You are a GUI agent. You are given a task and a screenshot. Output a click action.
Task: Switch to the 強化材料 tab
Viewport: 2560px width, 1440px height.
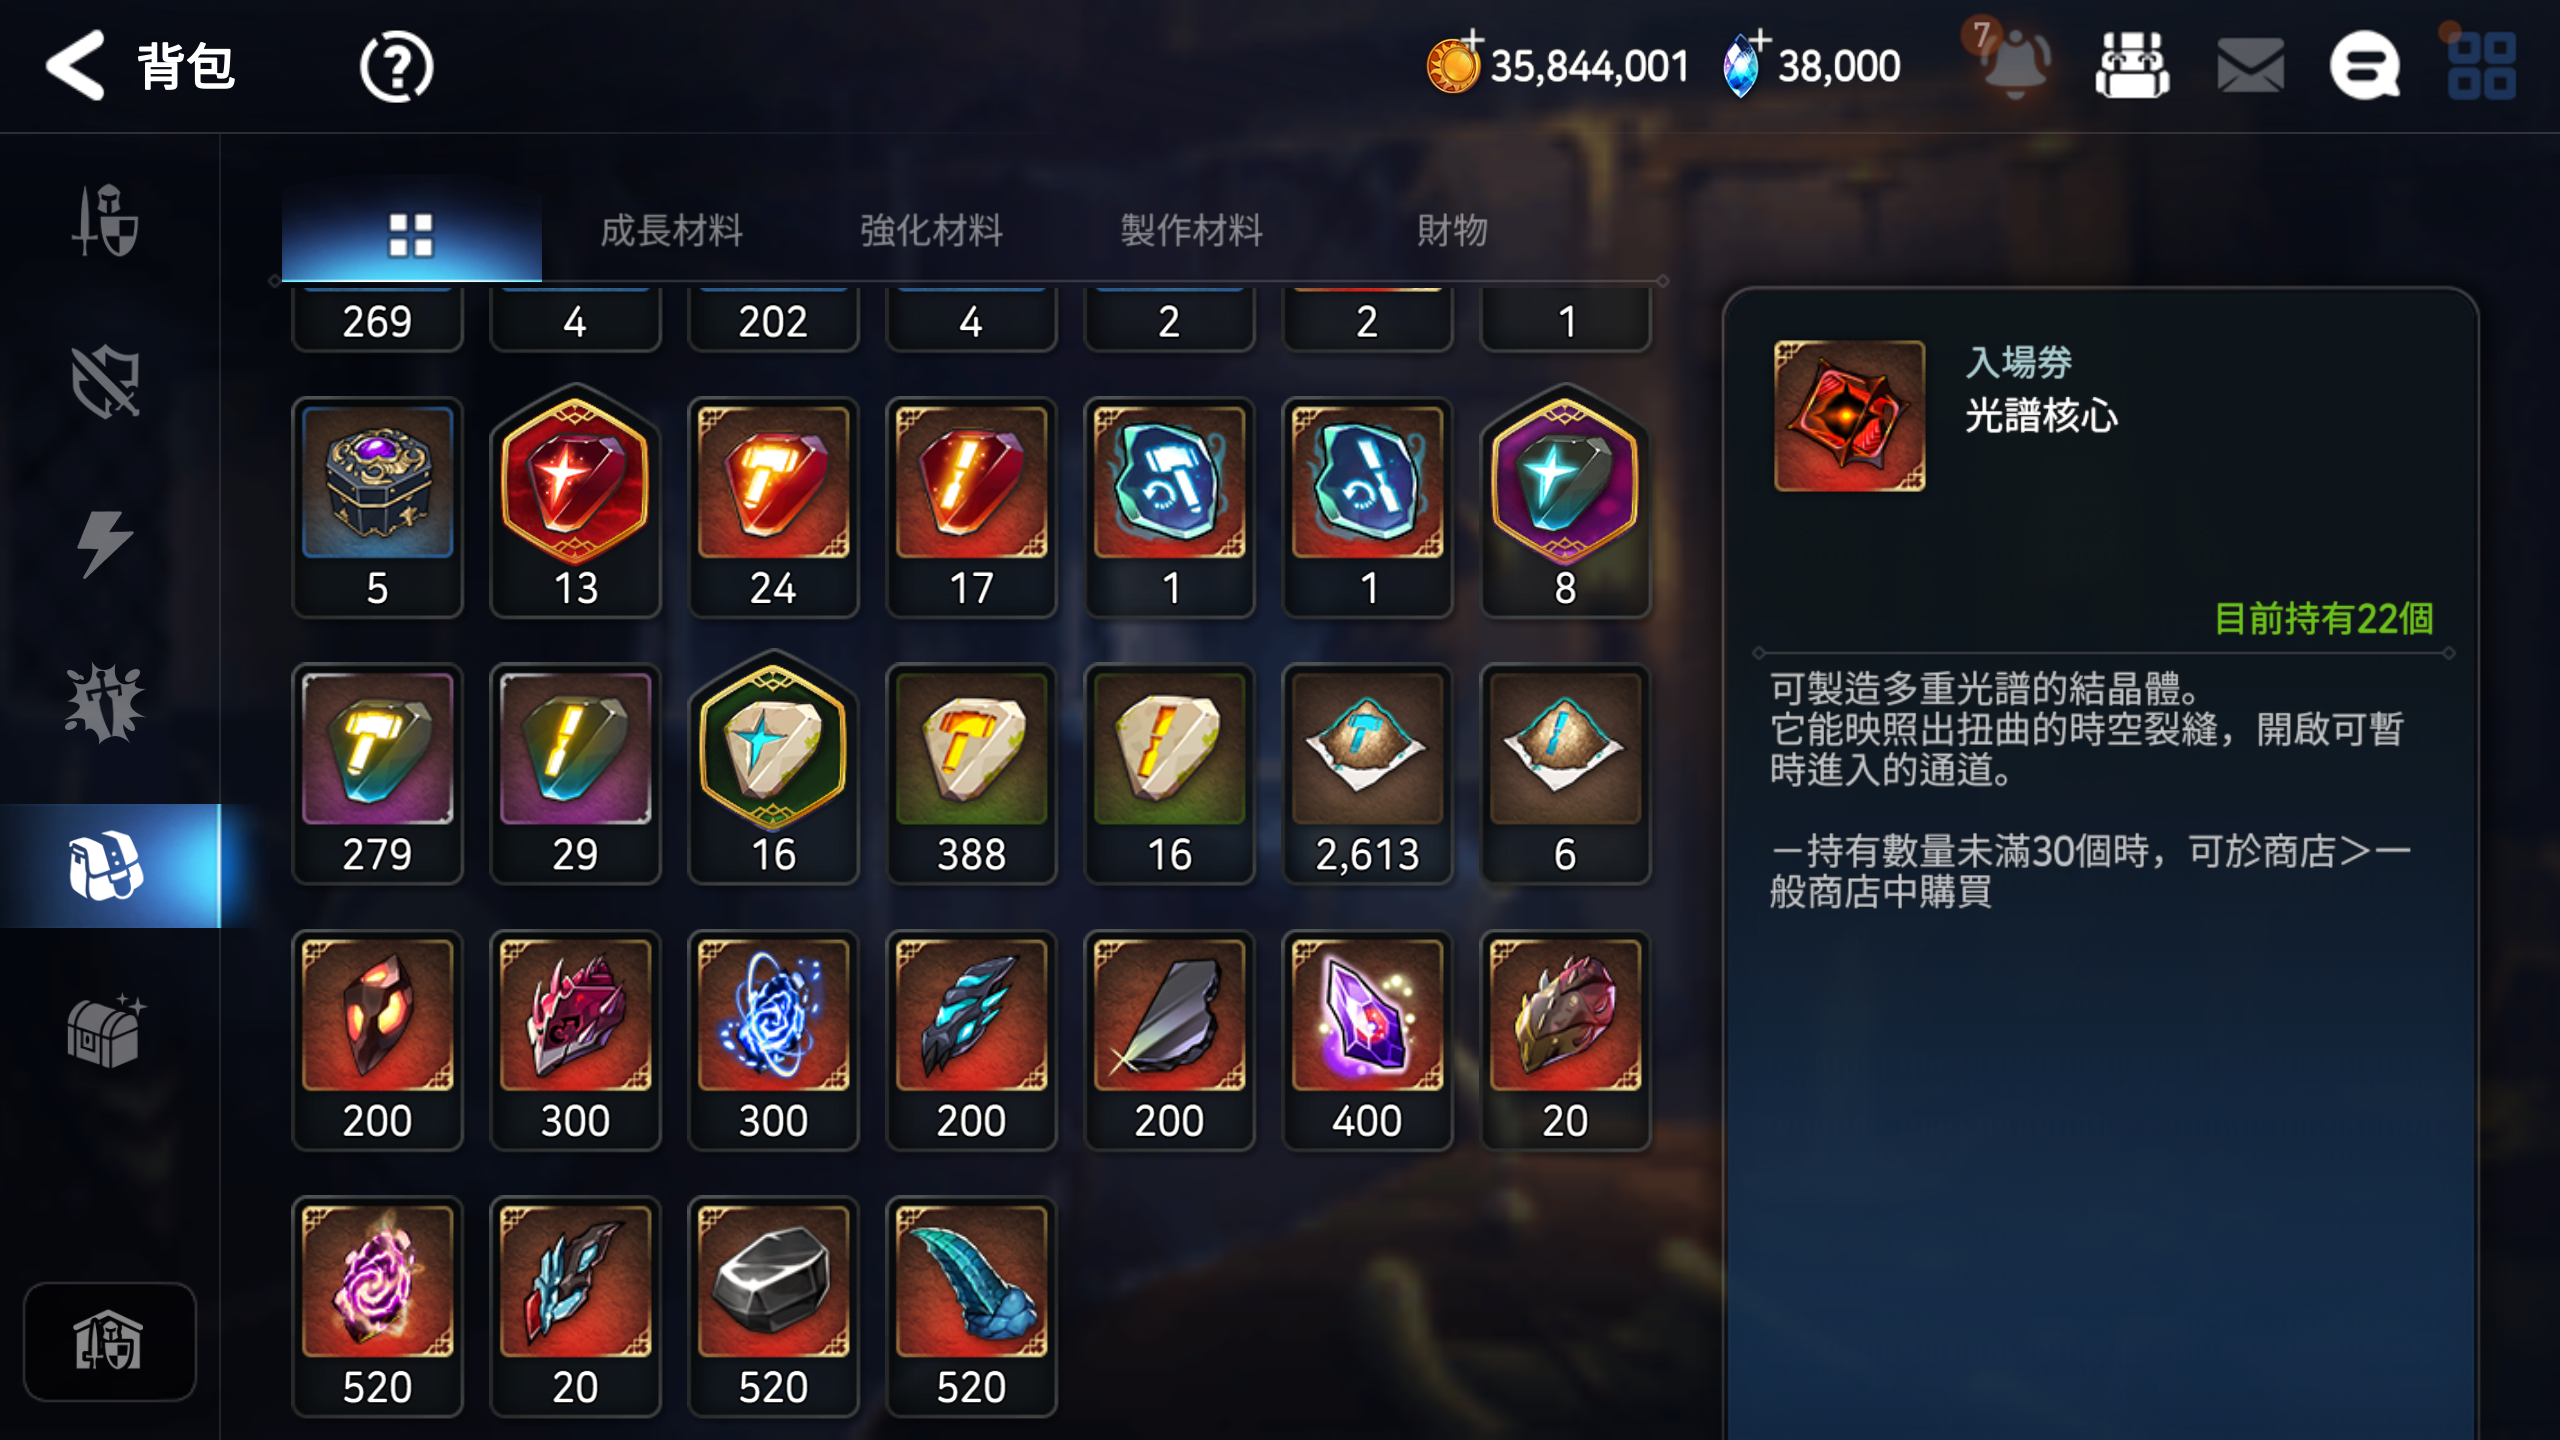[x=931, y=231]
